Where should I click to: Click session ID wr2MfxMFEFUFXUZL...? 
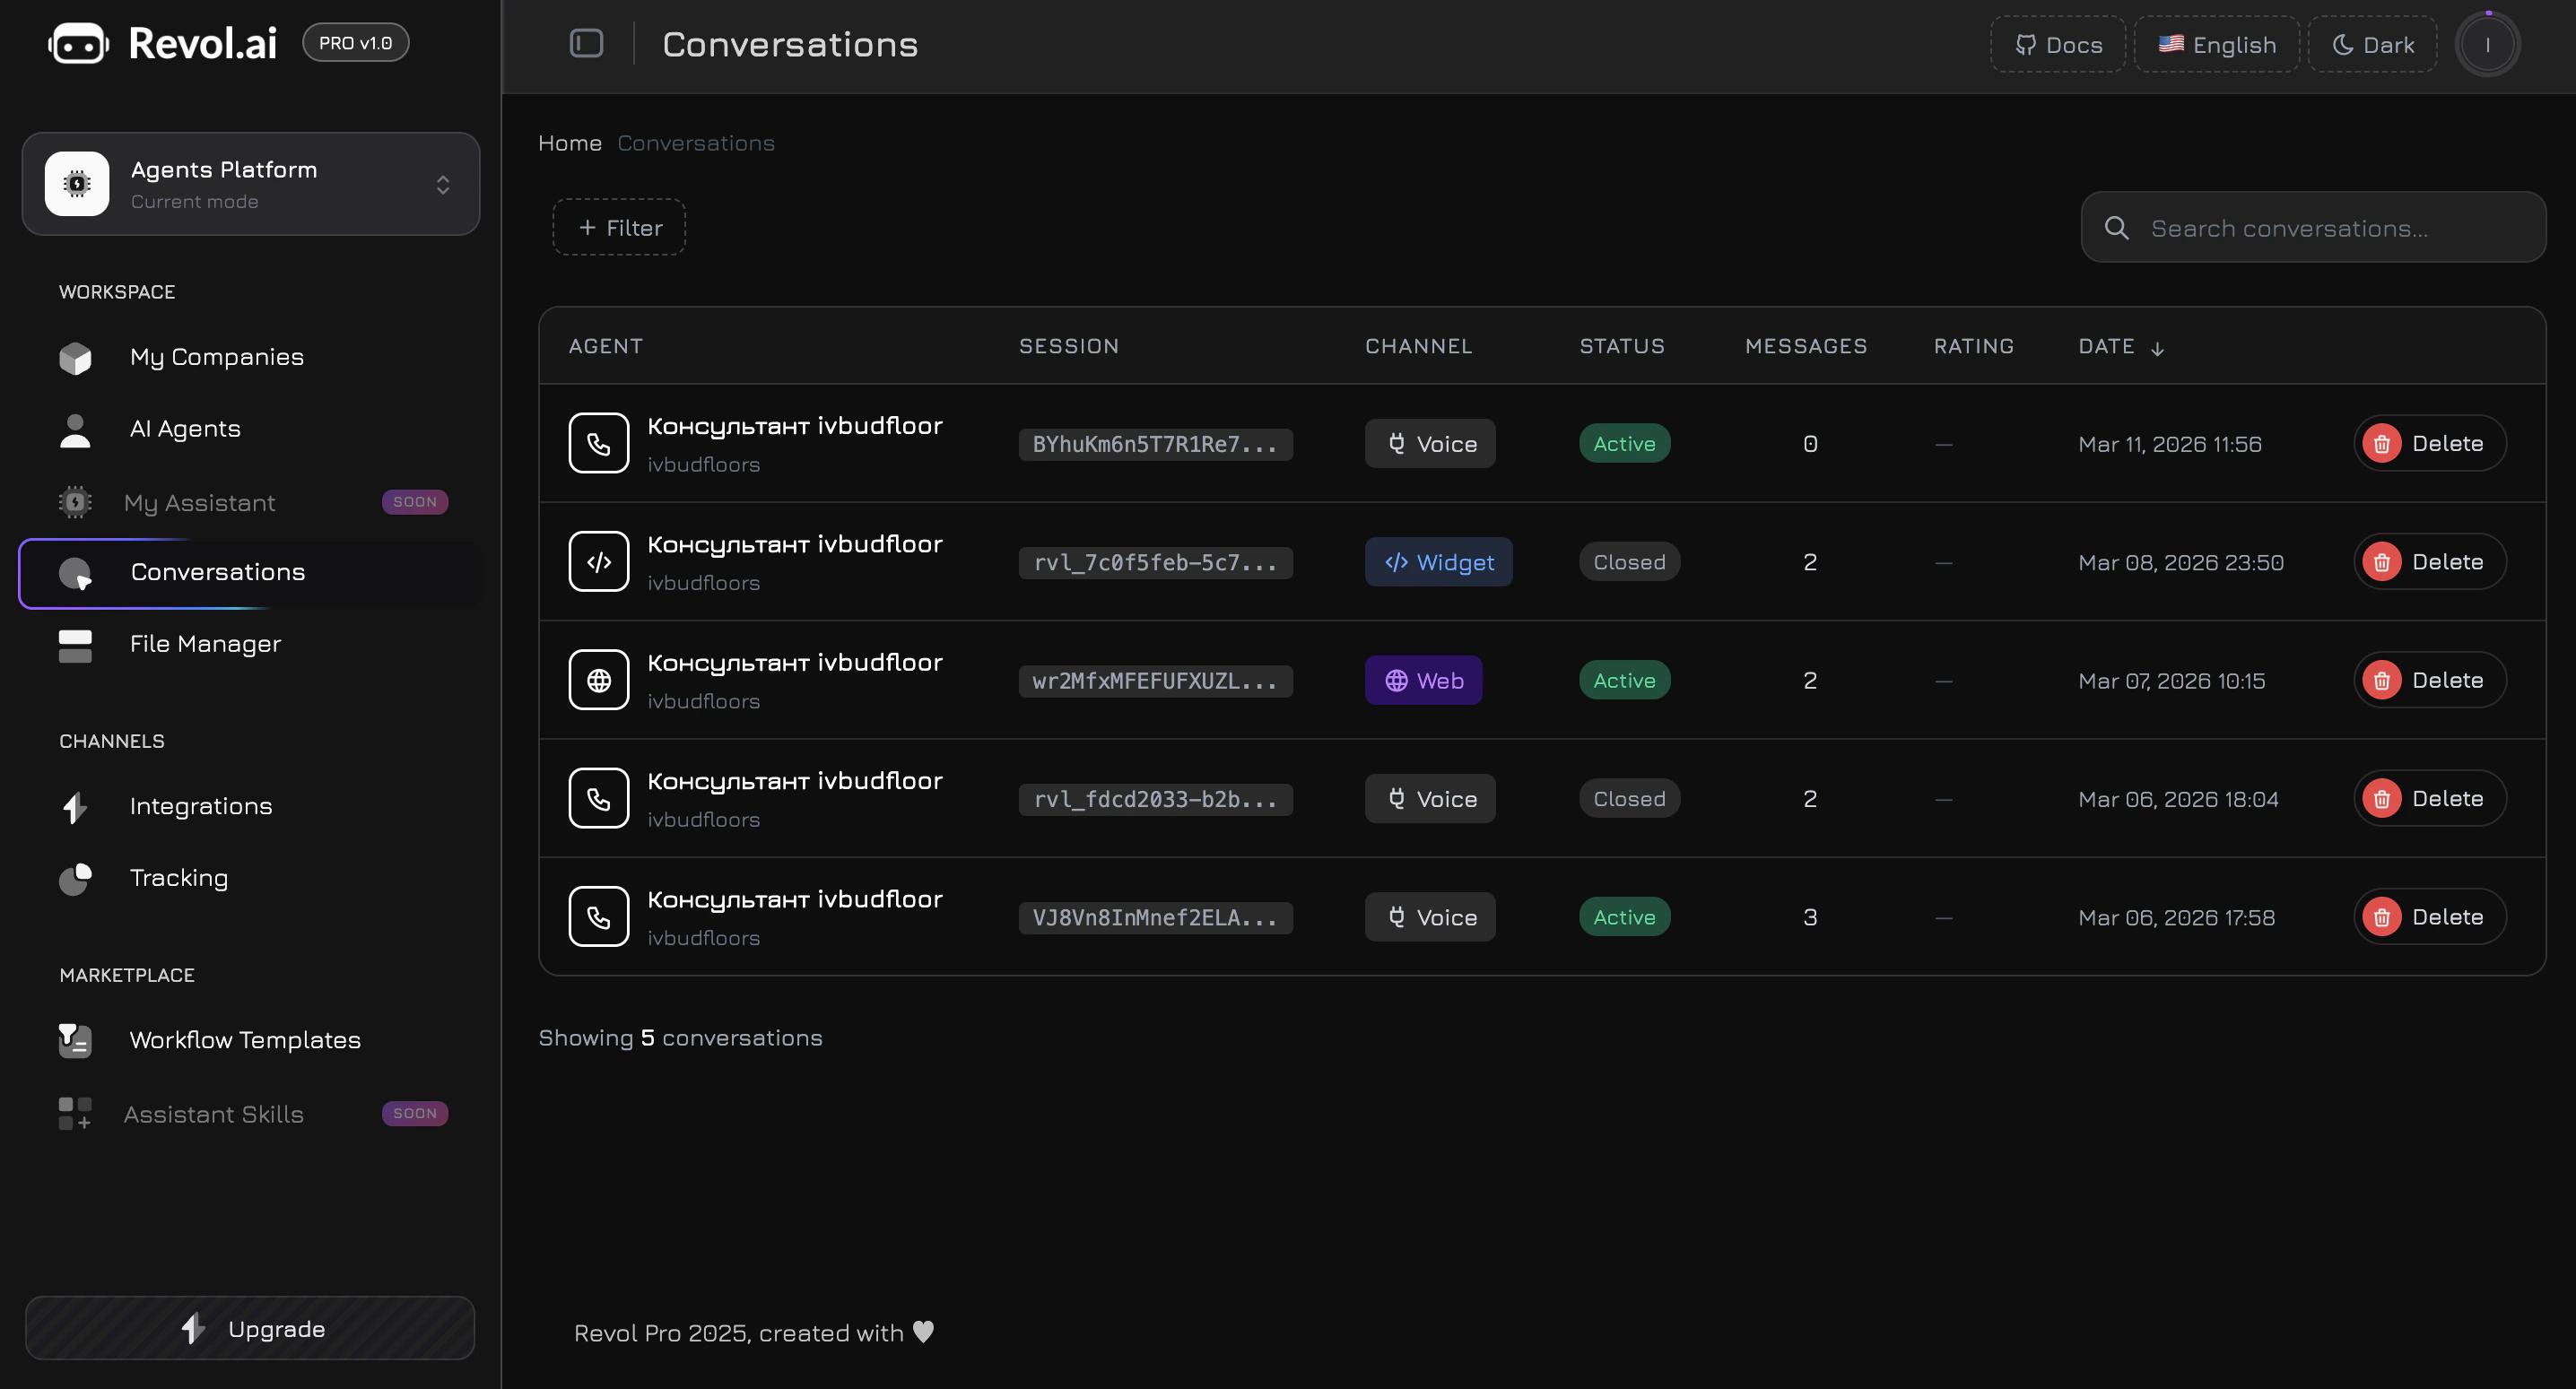point(1155,681)
